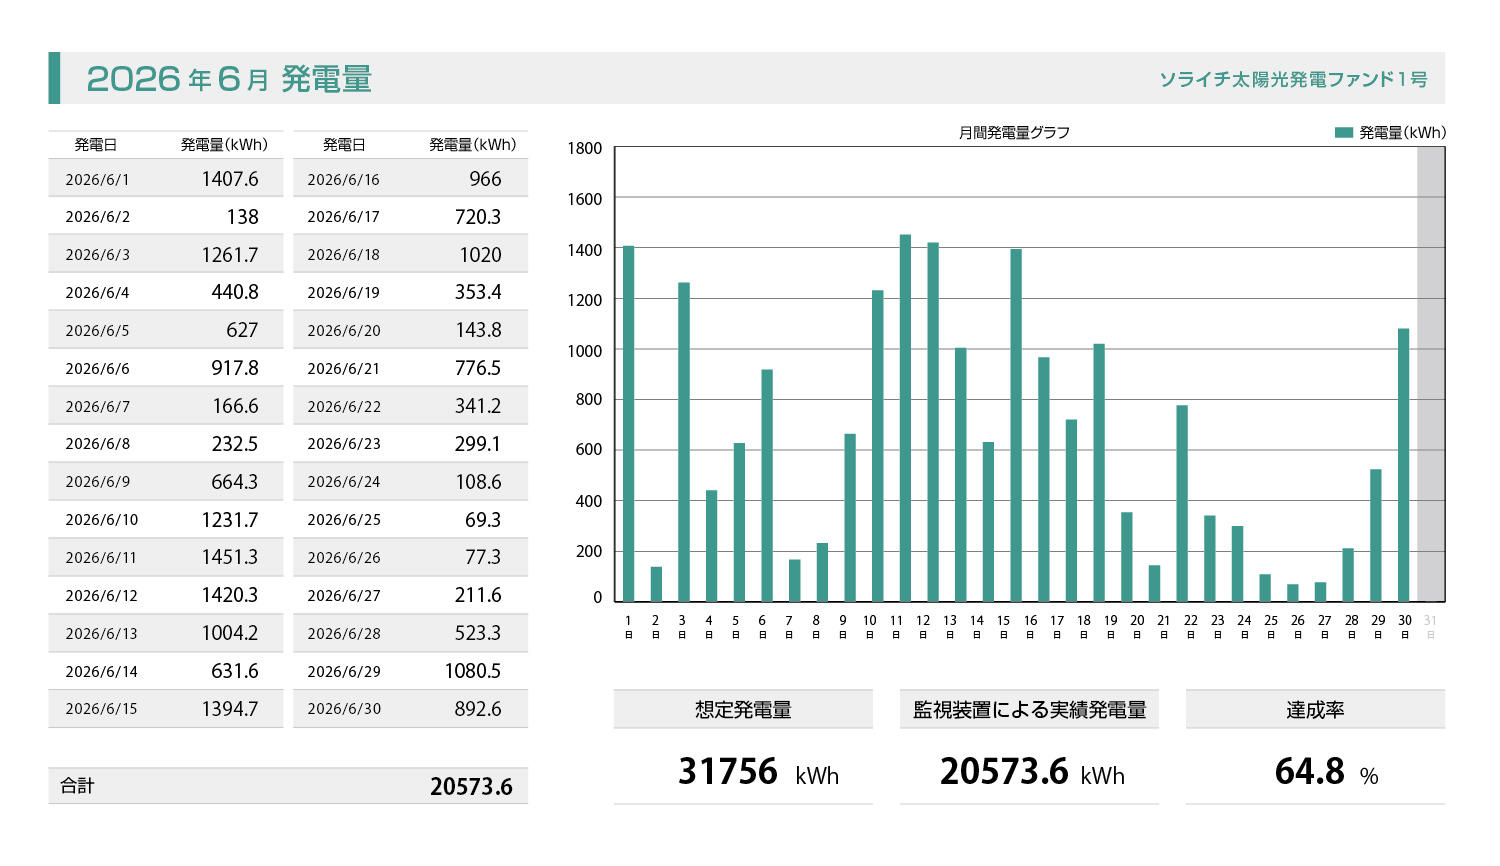Image resolution: width=1500 pixels, height=866 pixels.
Task: Click the 2026/6/25 row showing 69.3
Action: click(x=410, y=519)
